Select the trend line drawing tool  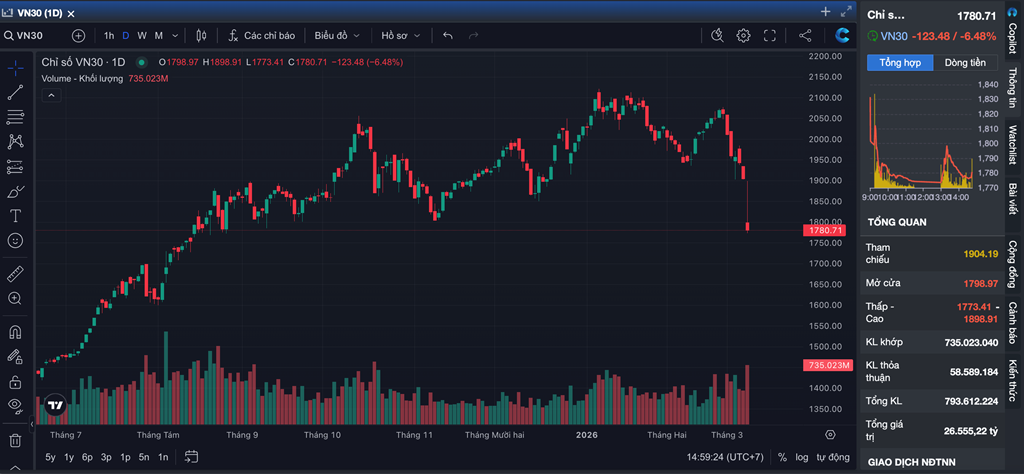click(15, 93)
